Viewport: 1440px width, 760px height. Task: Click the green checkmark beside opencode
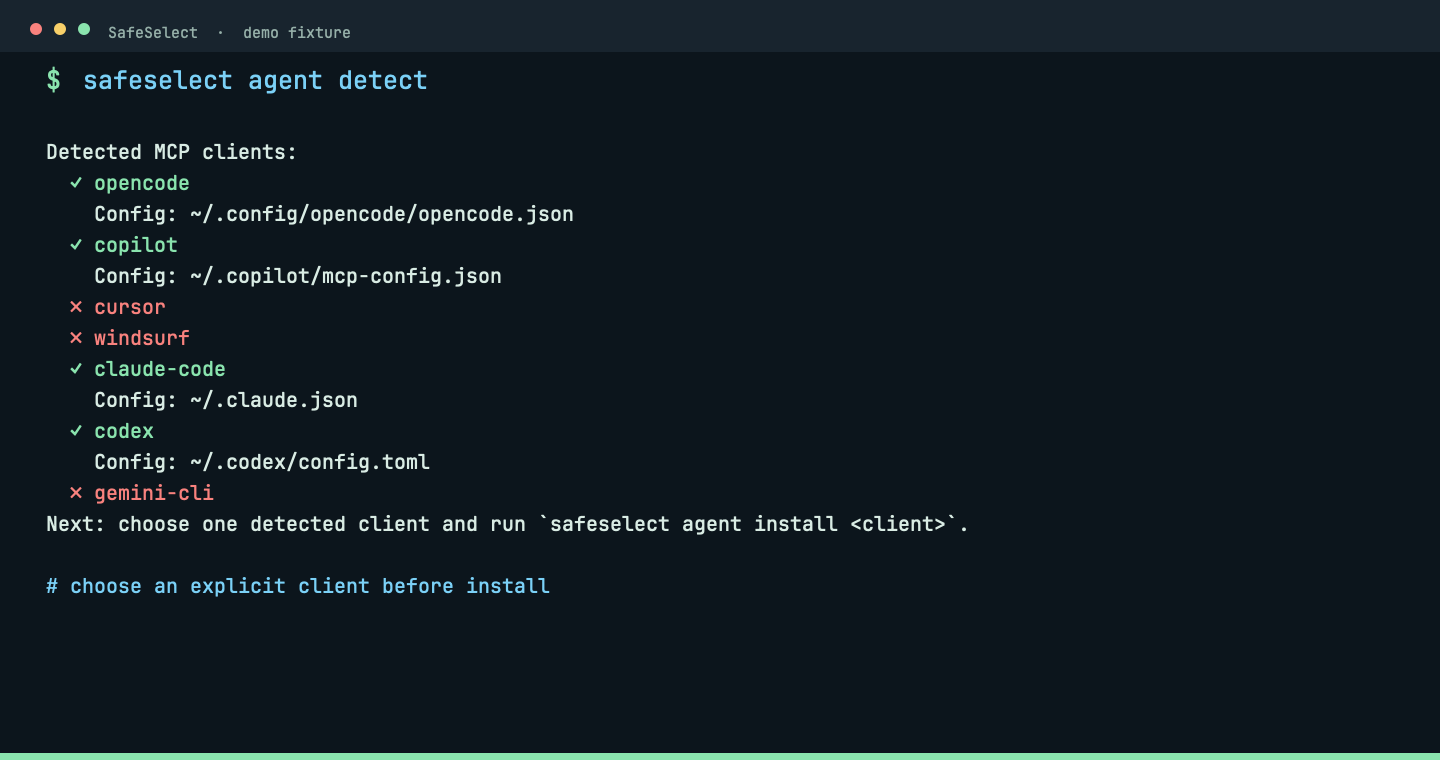76,183
